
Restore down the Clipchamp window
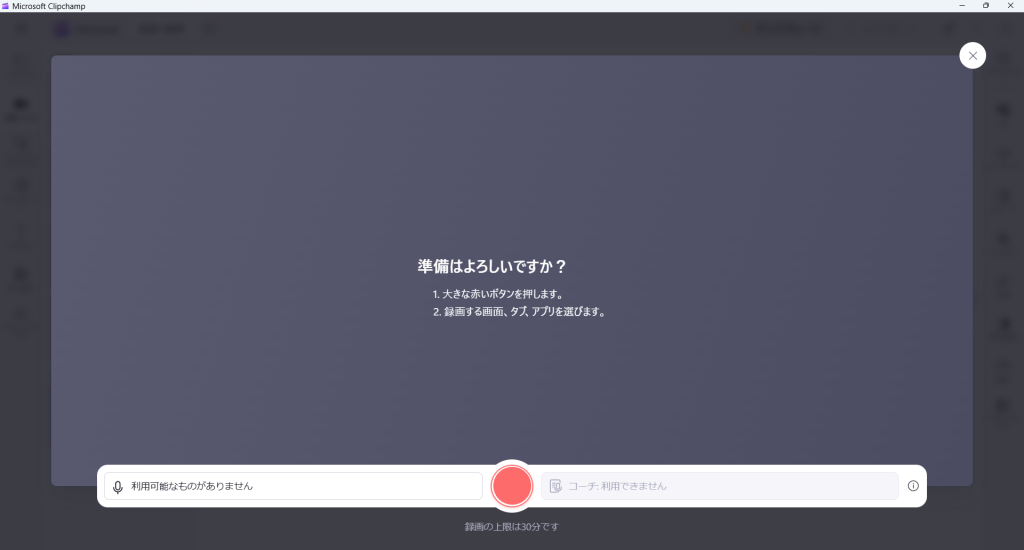[x=986, y=6]
